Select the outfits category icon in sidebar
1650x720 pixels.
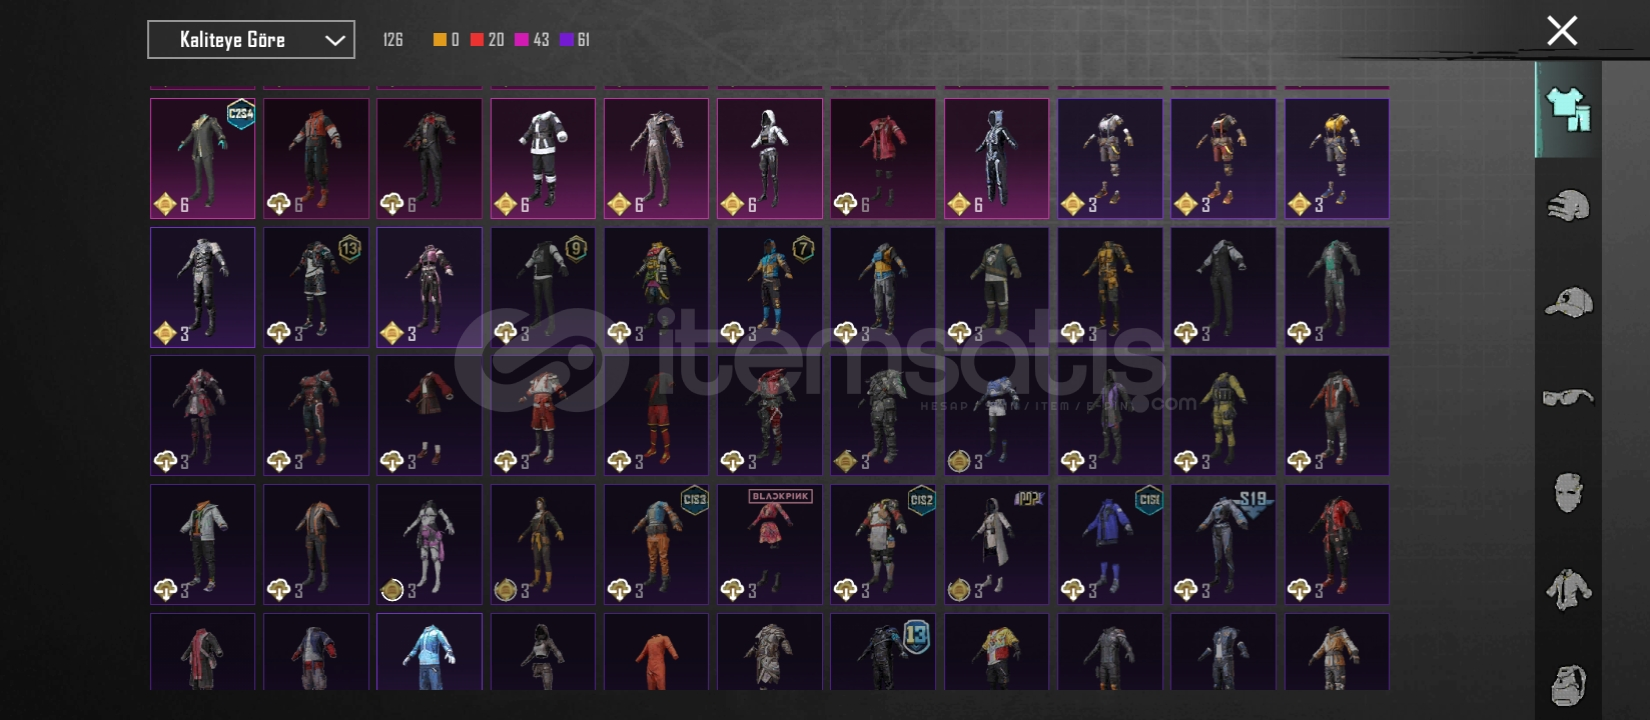click(1568, 109)
